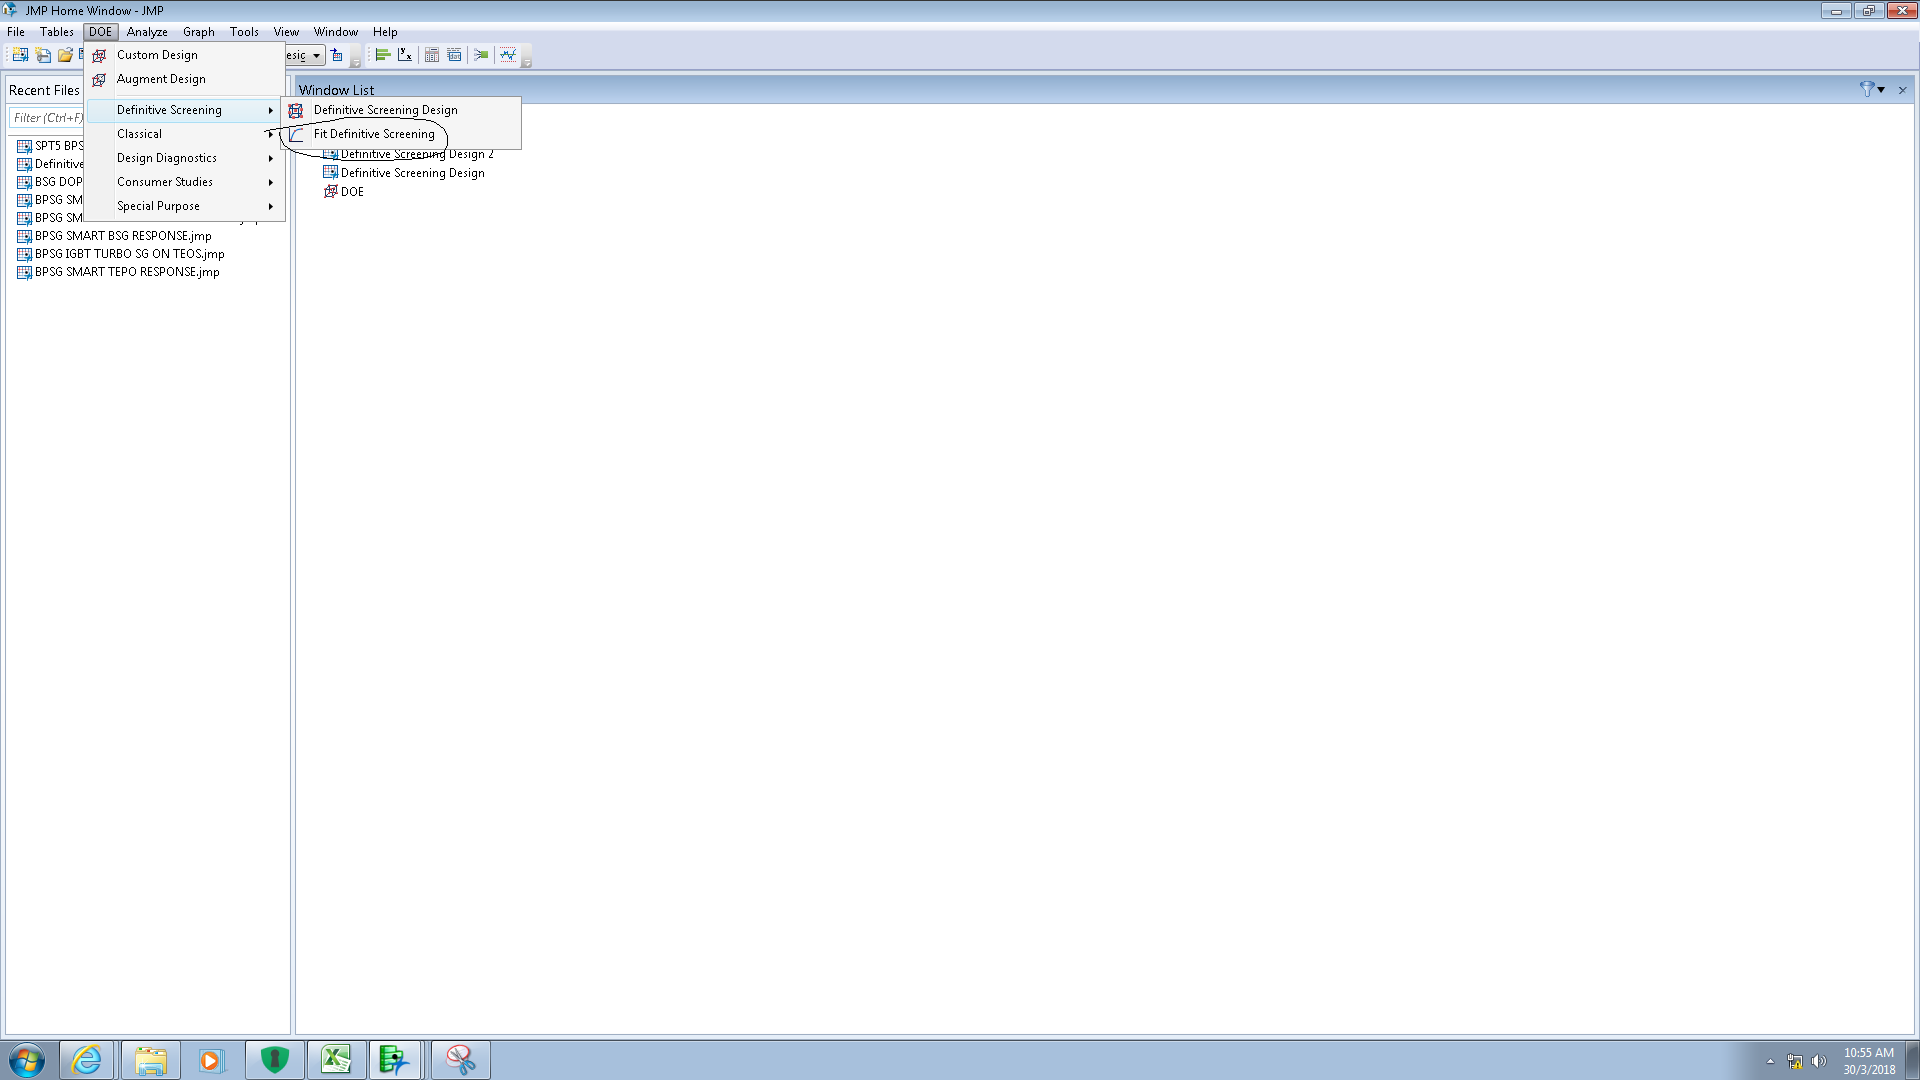1920x1080 pixels.
Task: Click the Open file folder toolbar icon
Action: [x=65, y=55]
